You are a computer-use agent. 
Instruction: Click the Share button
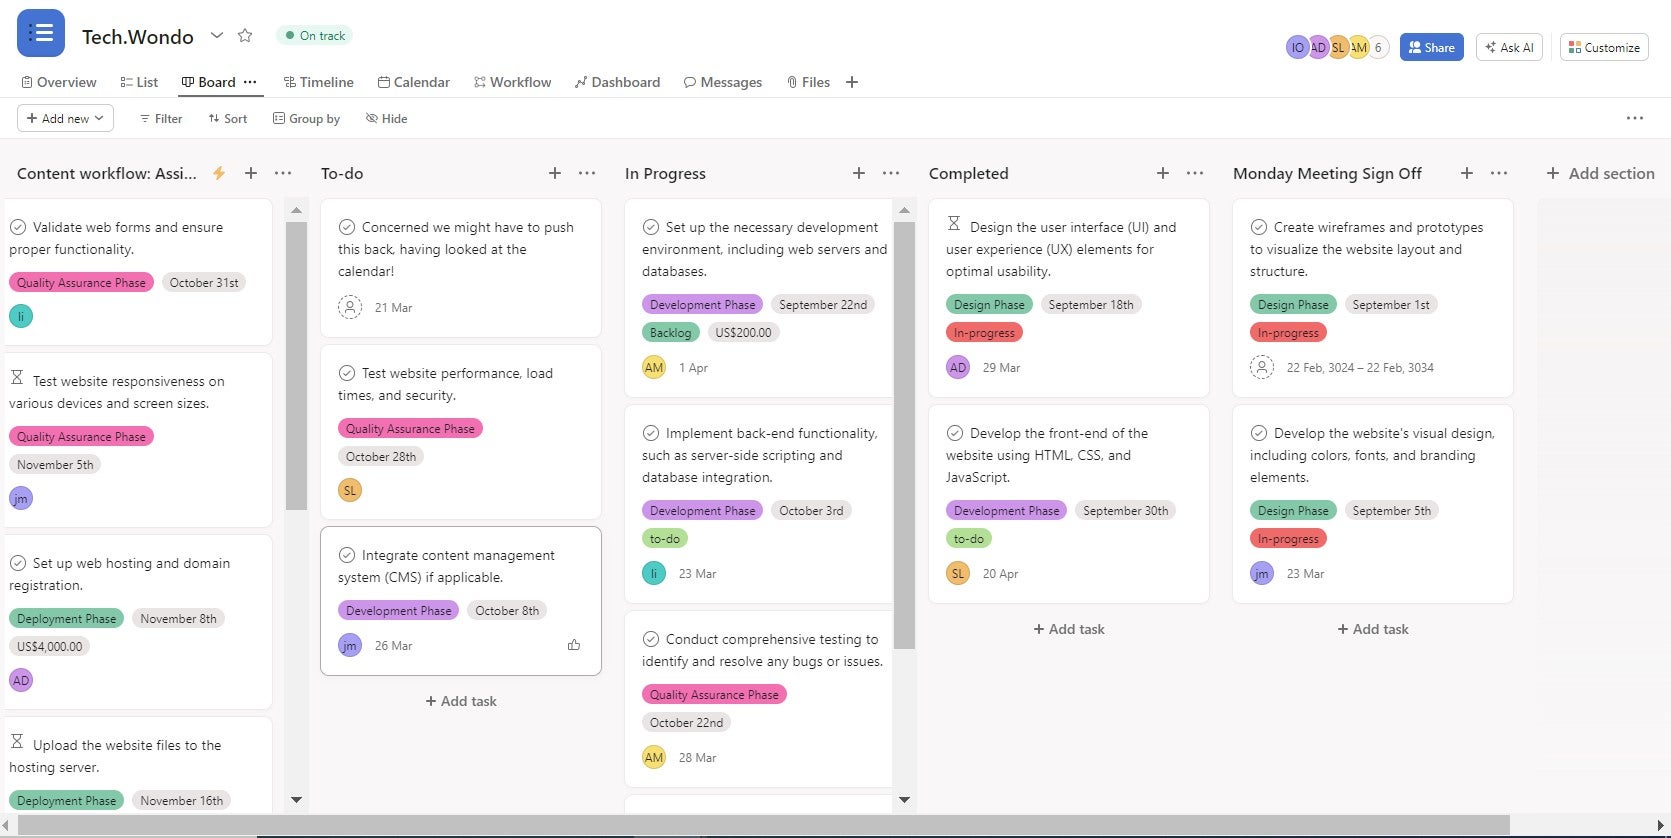pyautogui.click(x=1432, y=47)
